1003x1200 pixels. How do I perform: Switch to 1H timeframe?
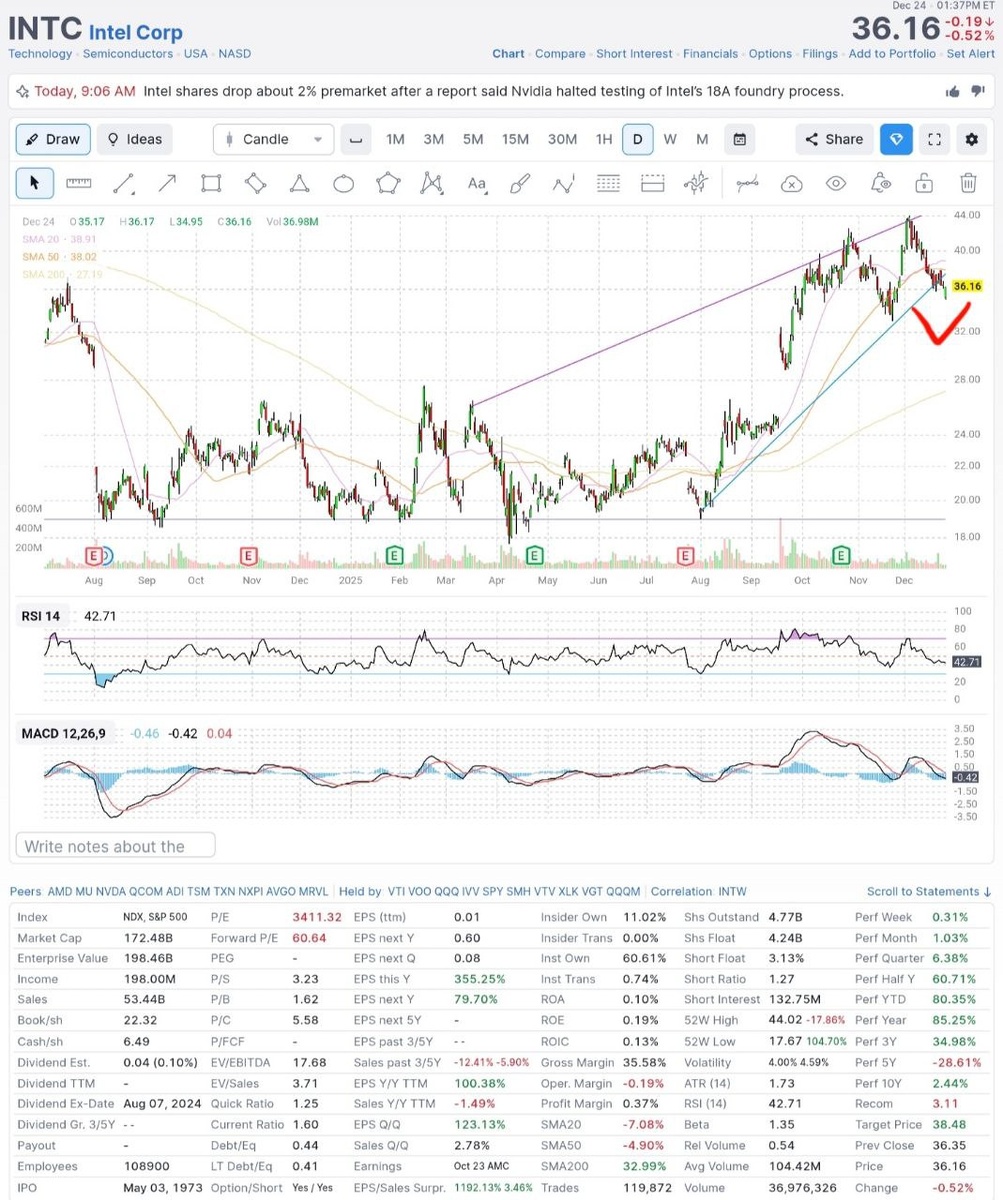click(x=603, y=139)
